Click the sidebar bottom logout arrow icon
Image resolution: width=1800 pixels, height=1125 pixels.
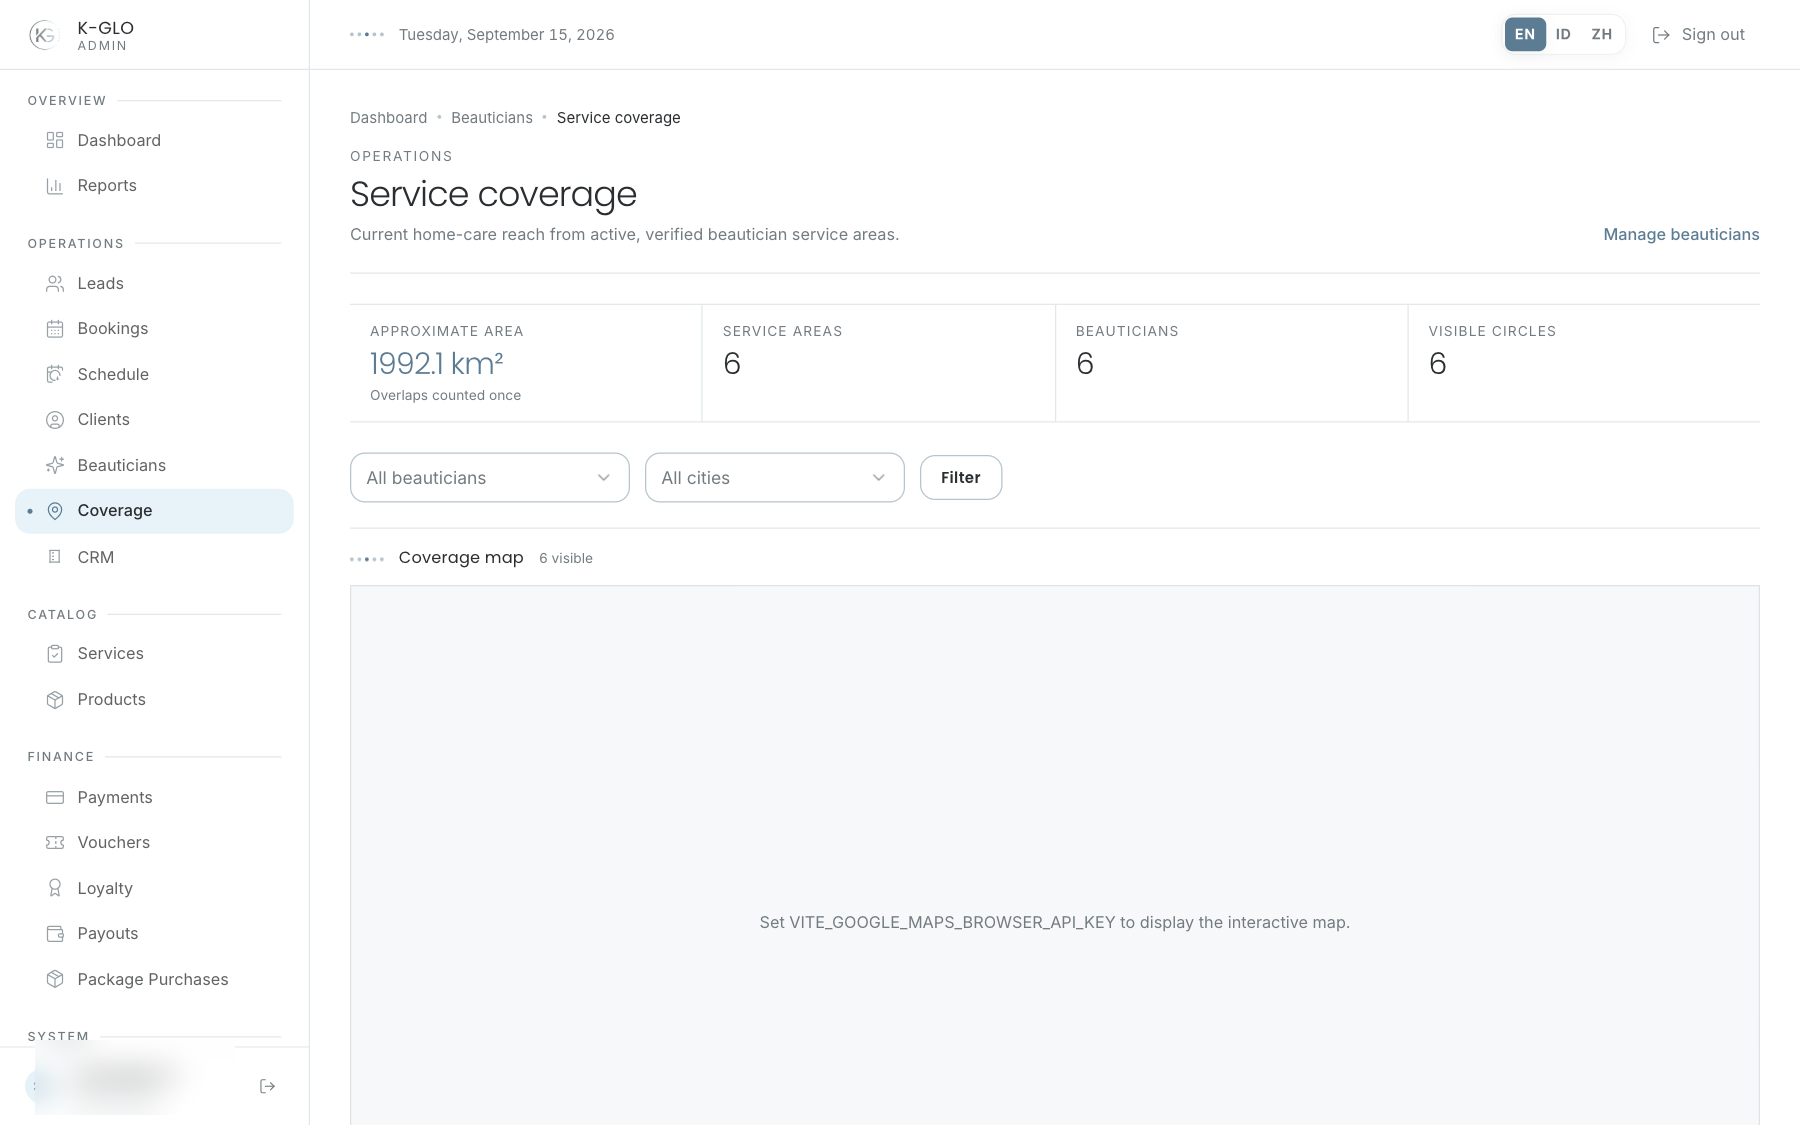tap(267, 1086)
